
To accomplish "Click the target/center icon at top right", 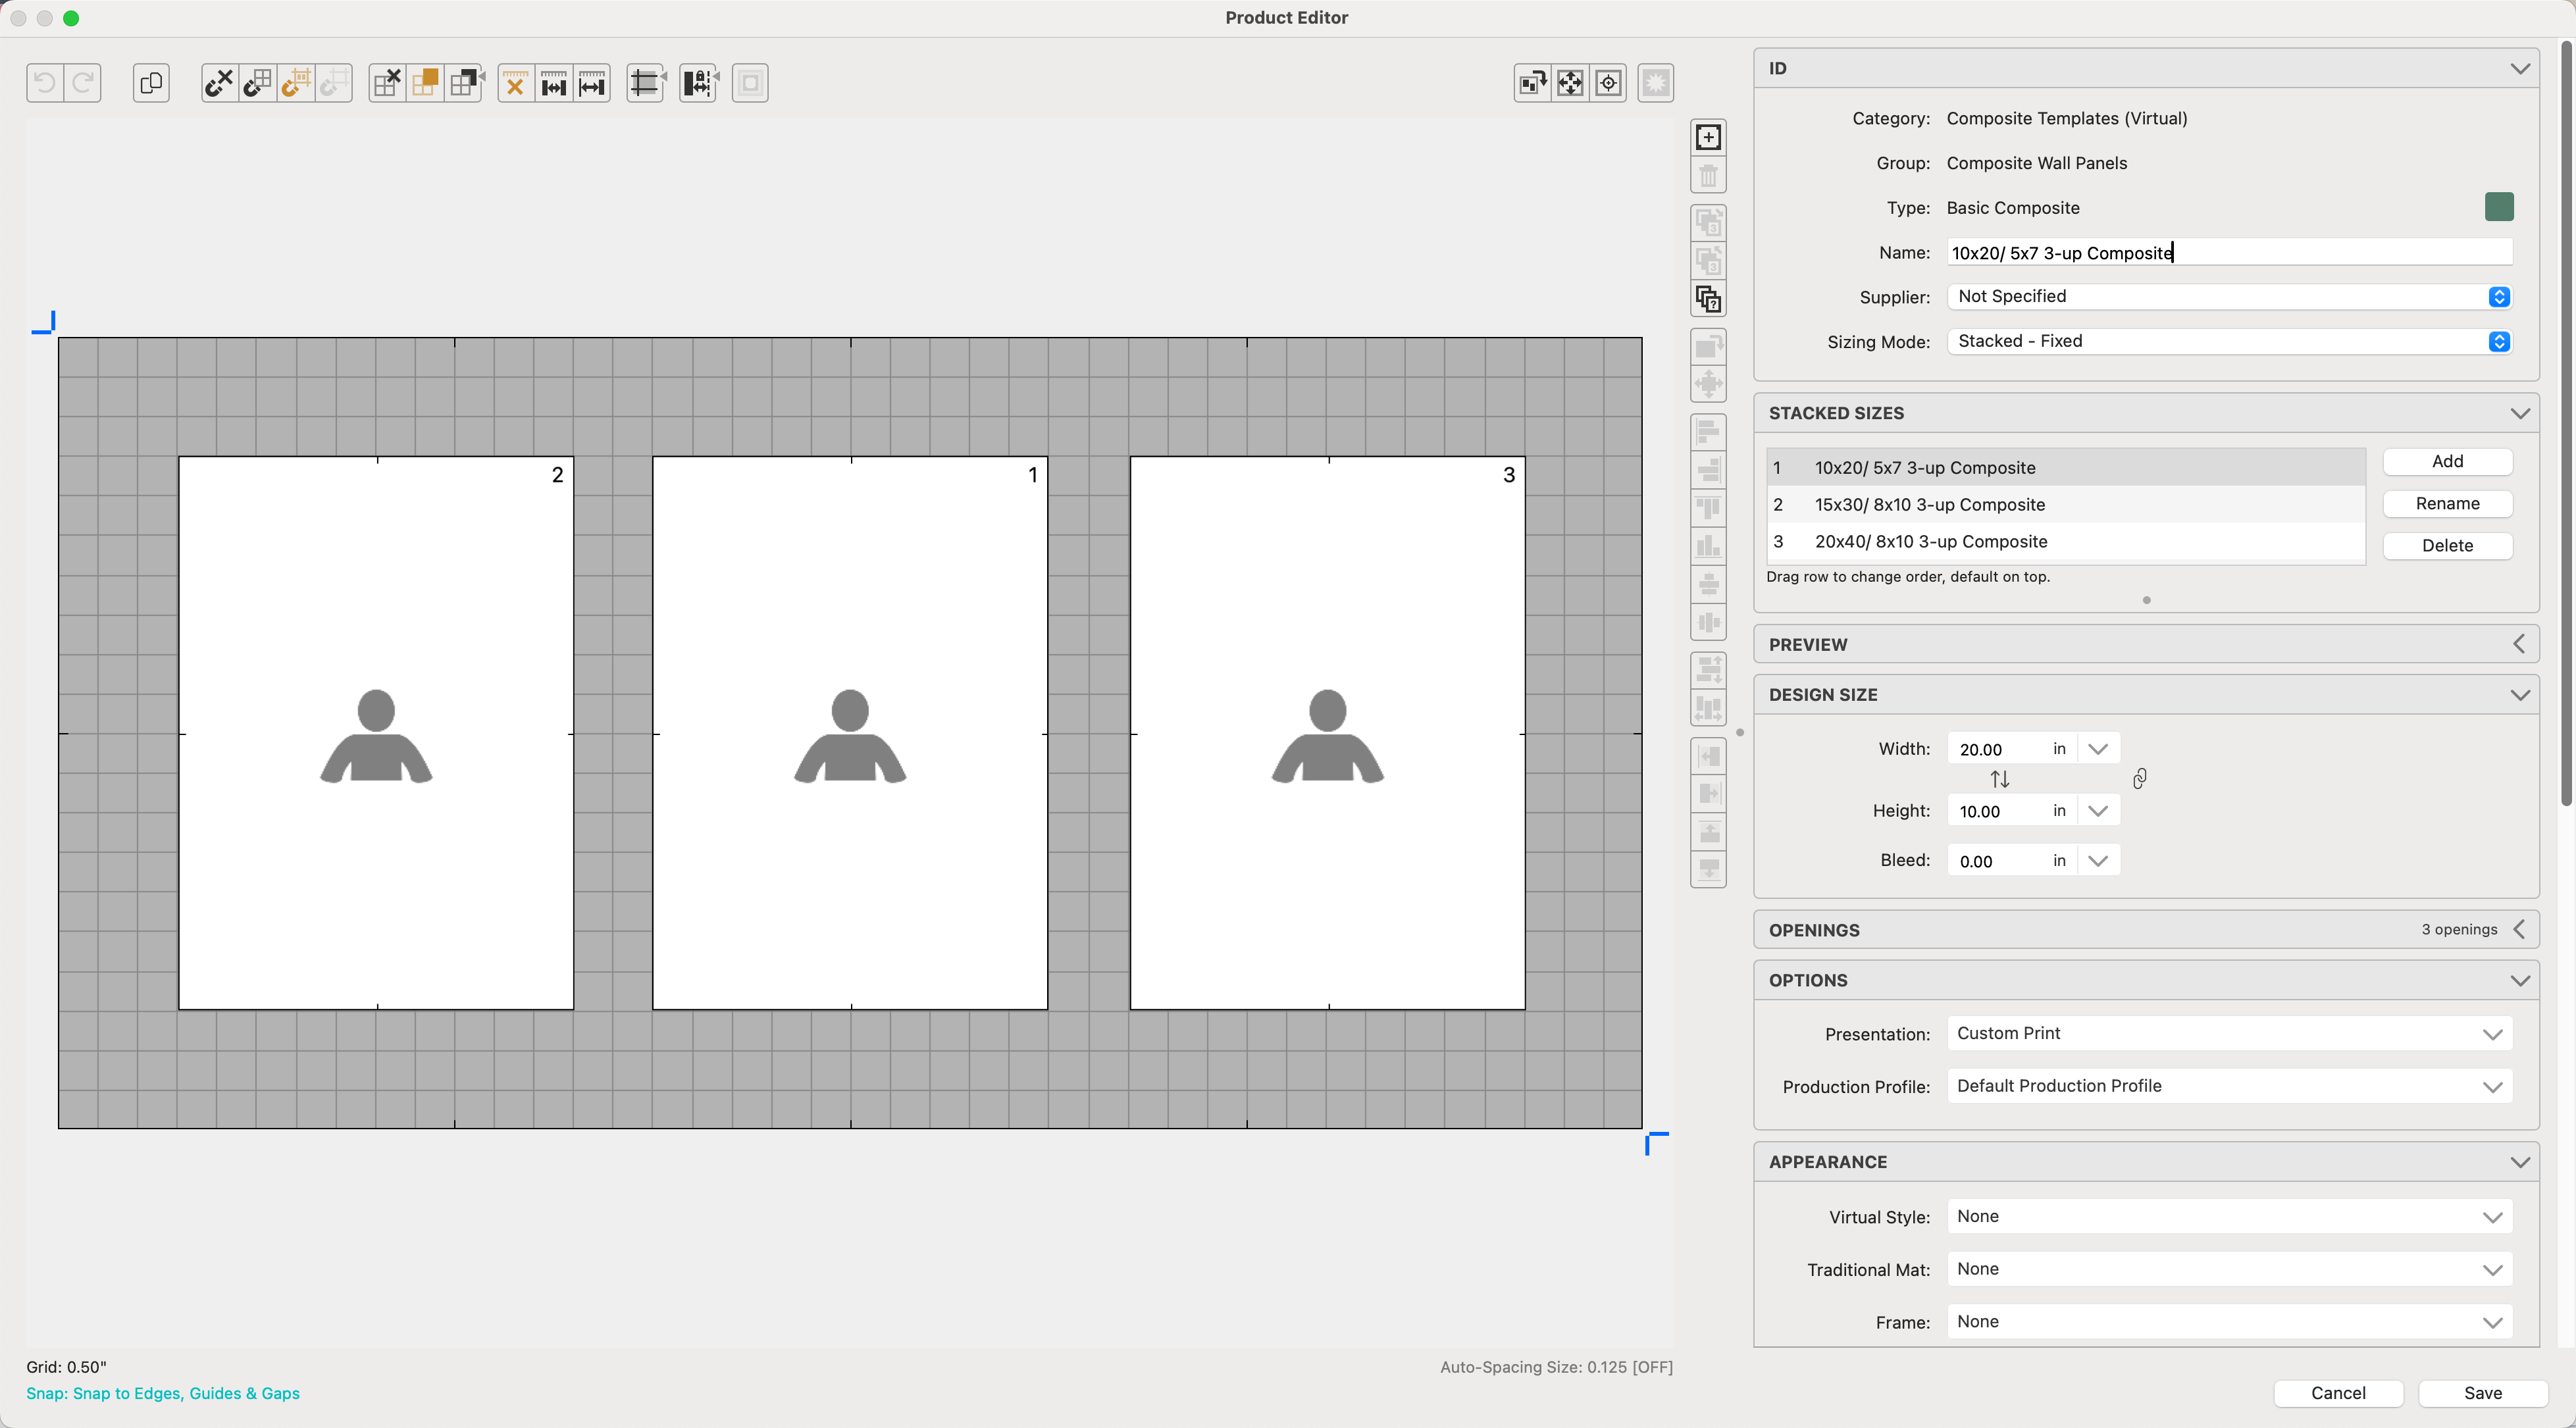I will coord(1608,83).
